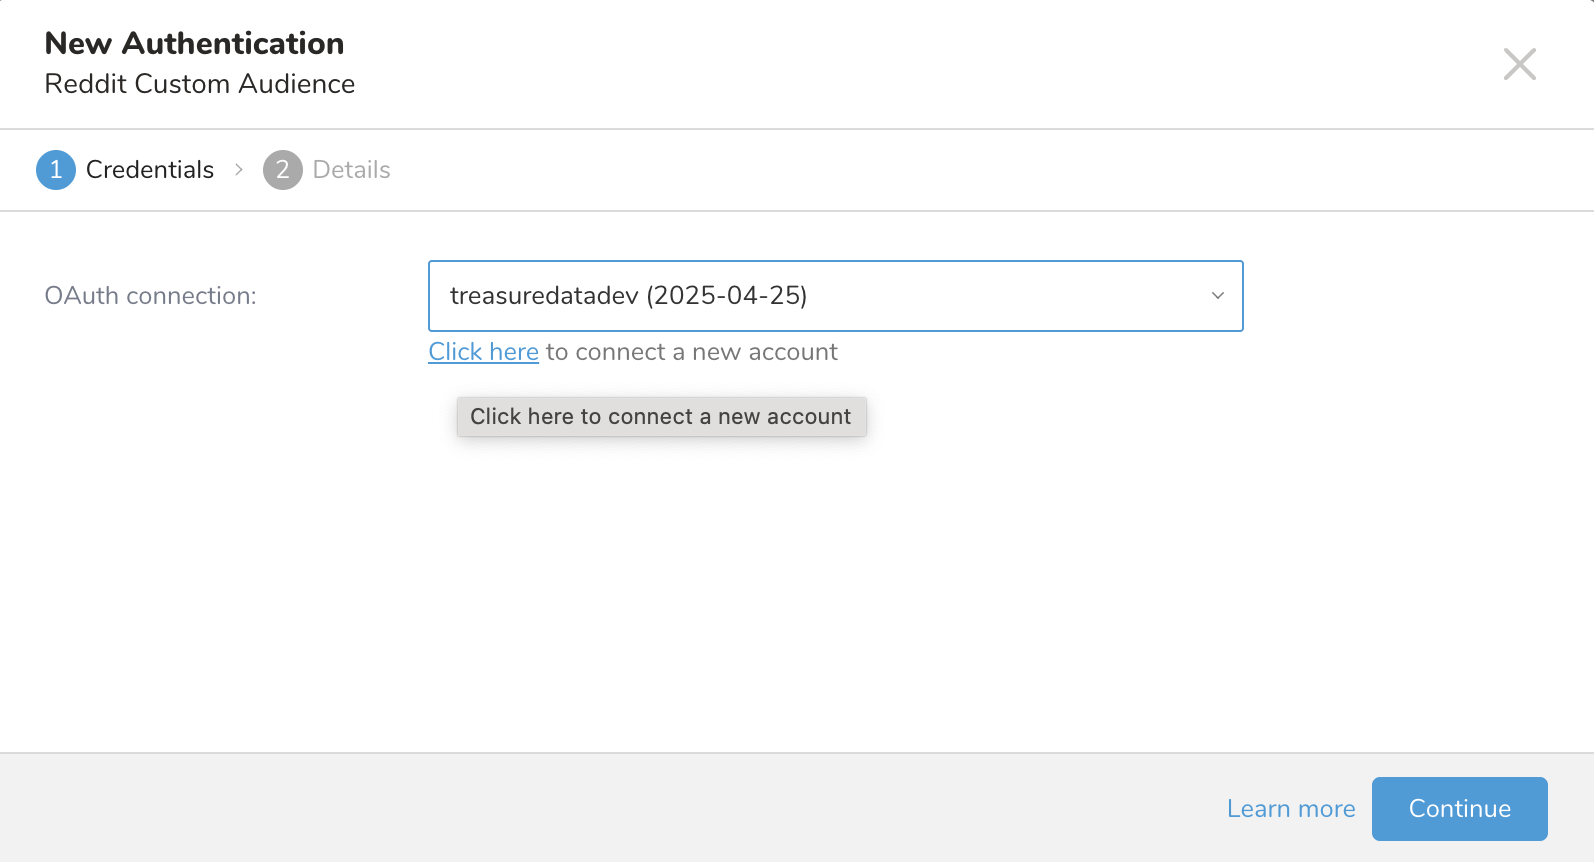Click the word "here" in the link
The image size is (1594, 862).
click(x=514, y=352)
